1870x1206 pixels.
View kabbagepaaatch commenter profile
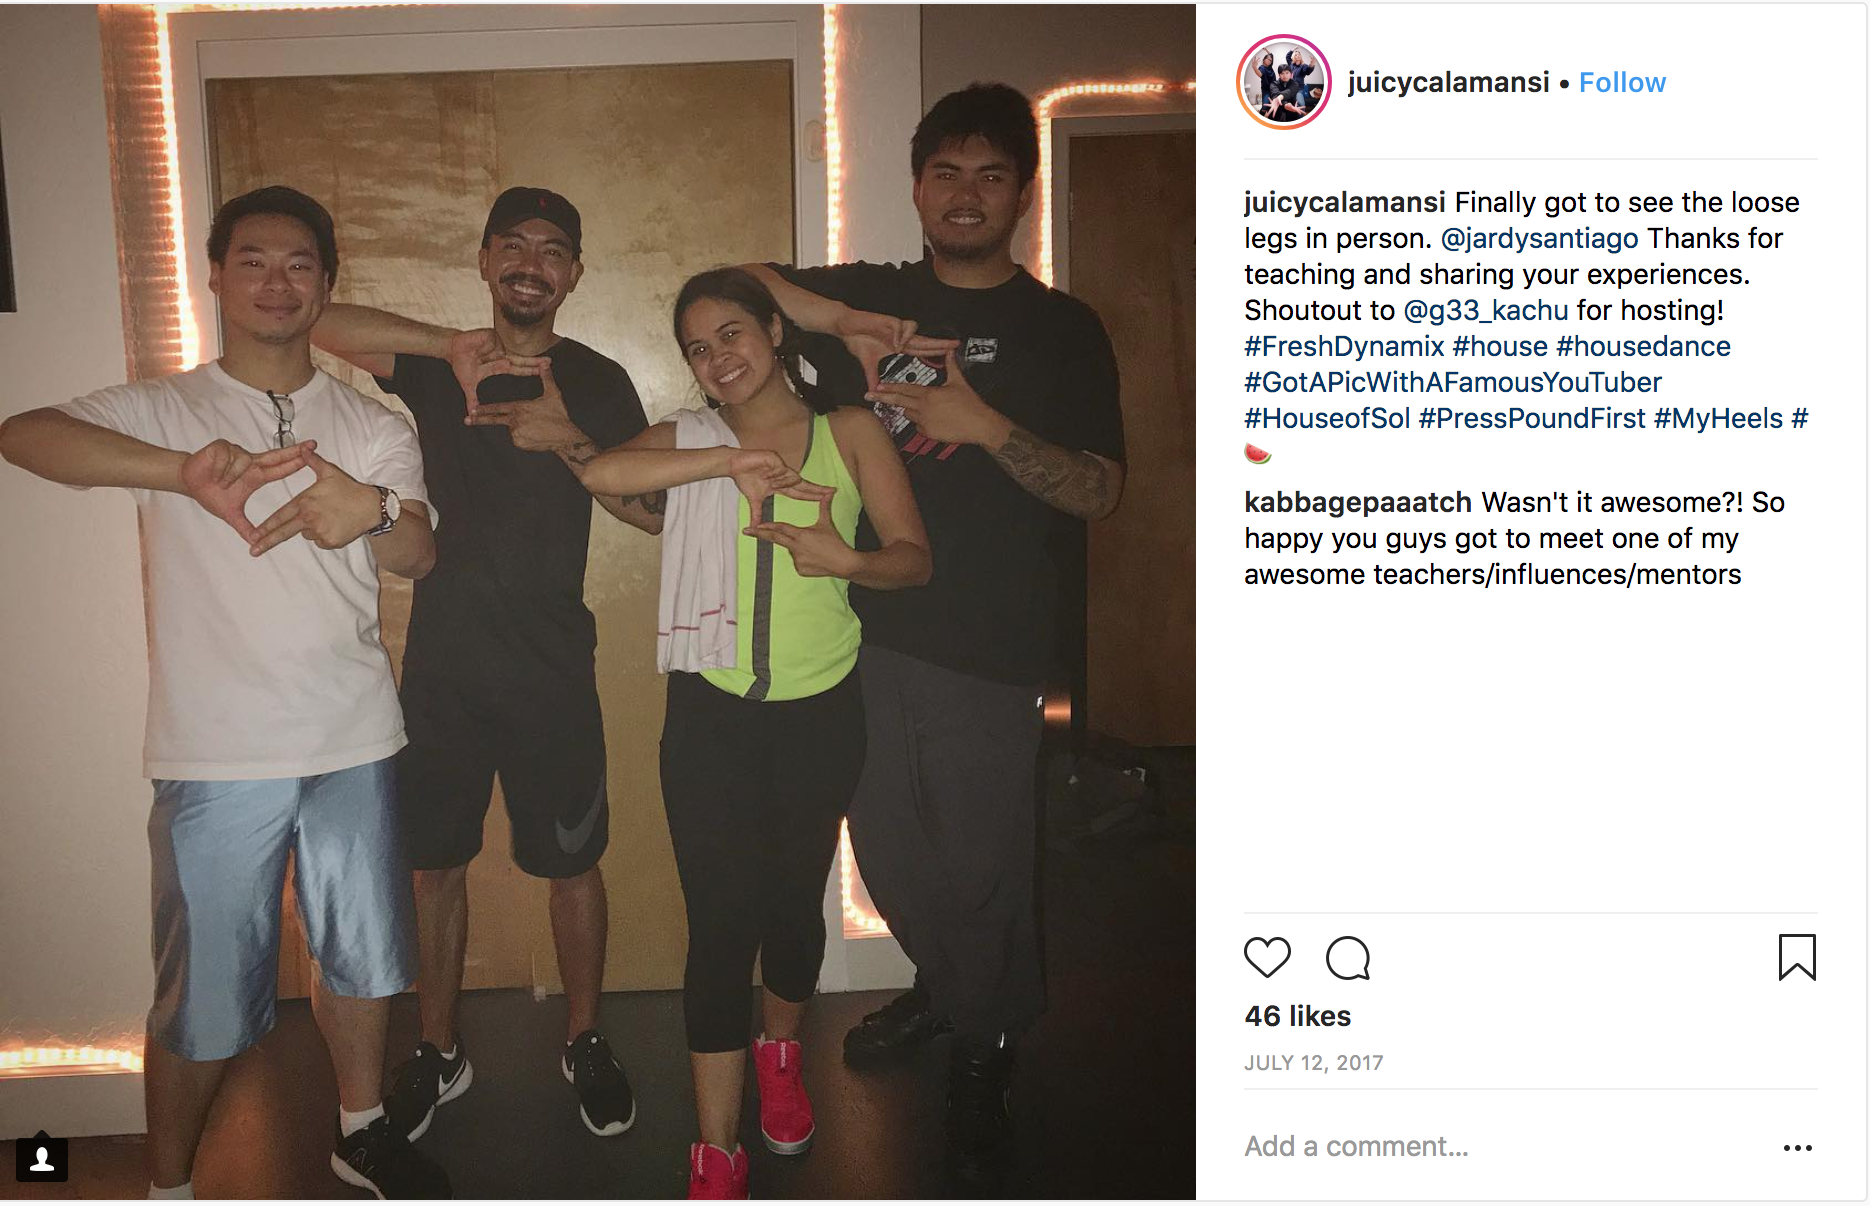1358,502
